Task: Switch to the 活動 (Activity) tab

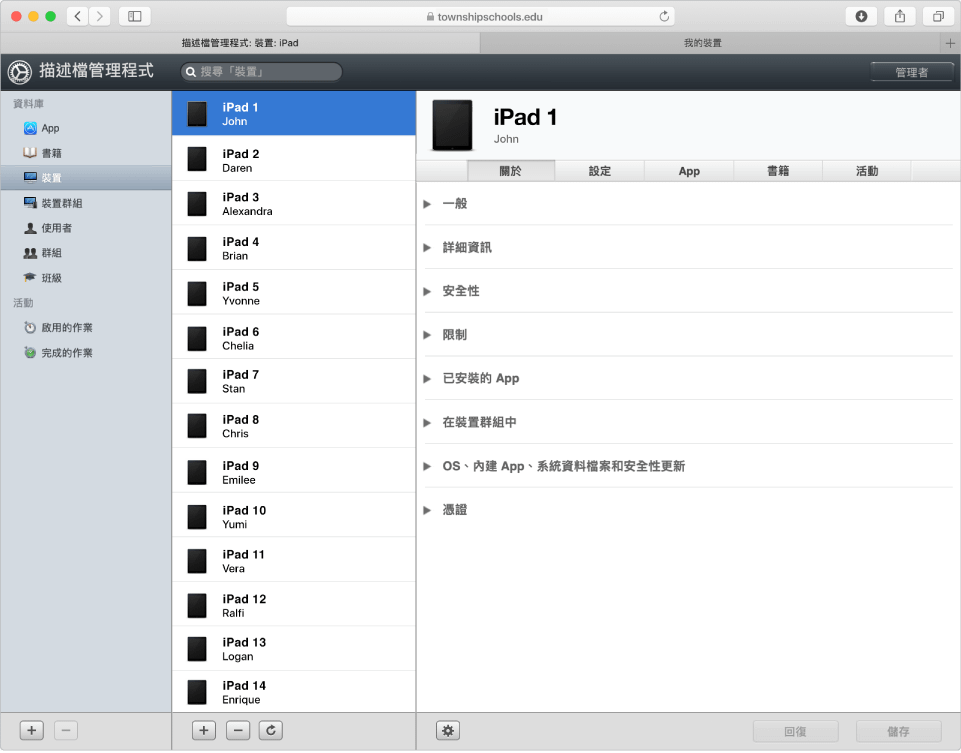Action: 866,171
